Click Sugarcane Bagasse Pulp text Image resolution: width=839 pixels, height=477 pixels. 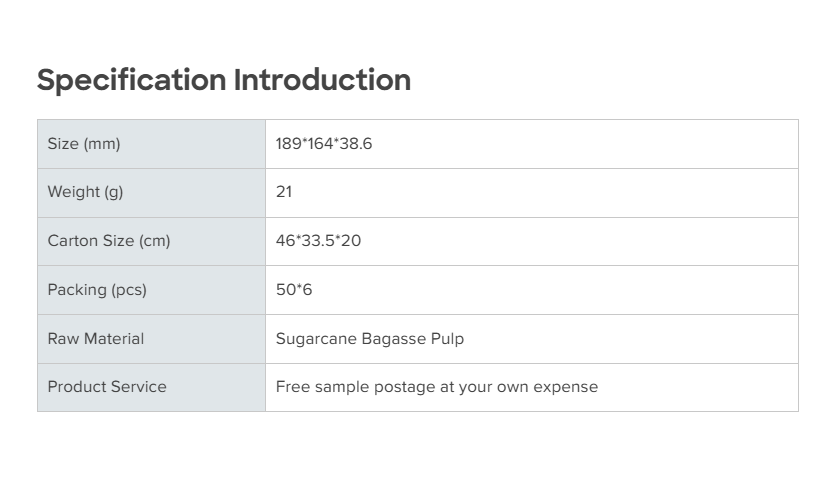point(370,339)
